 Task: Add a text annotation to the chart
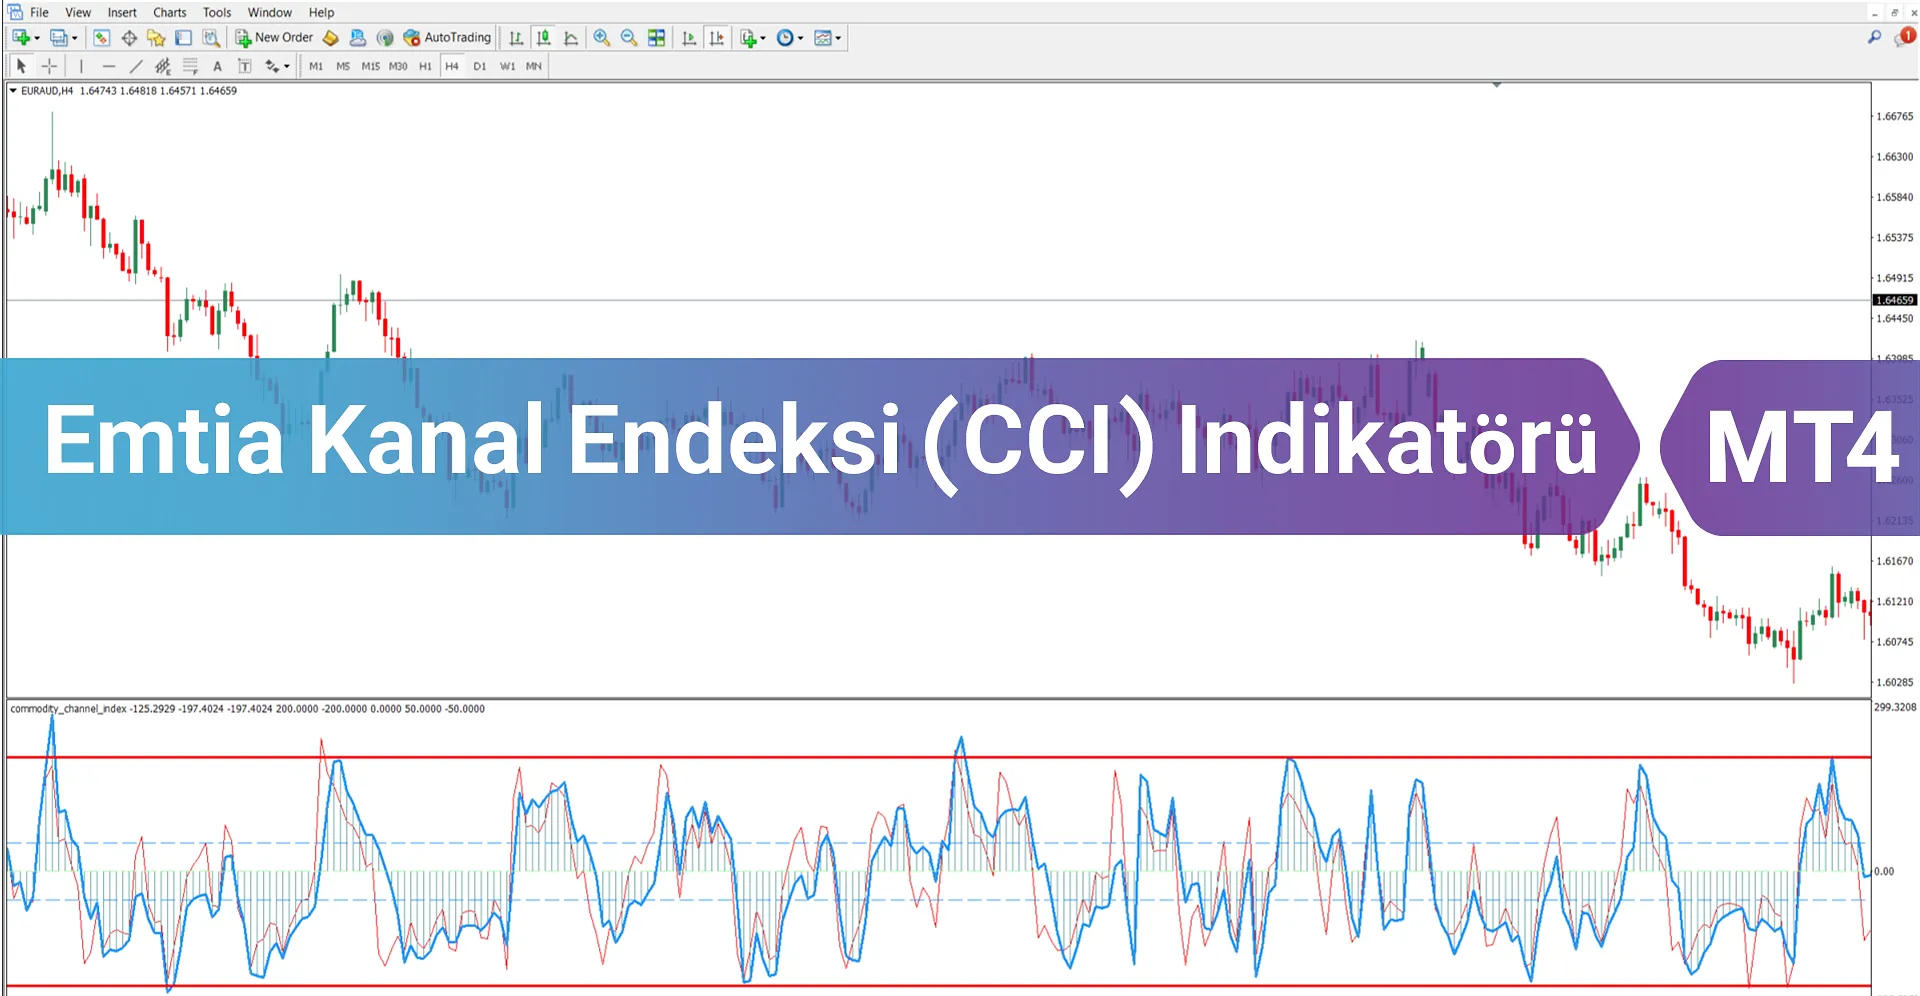(x=217, y=66)
